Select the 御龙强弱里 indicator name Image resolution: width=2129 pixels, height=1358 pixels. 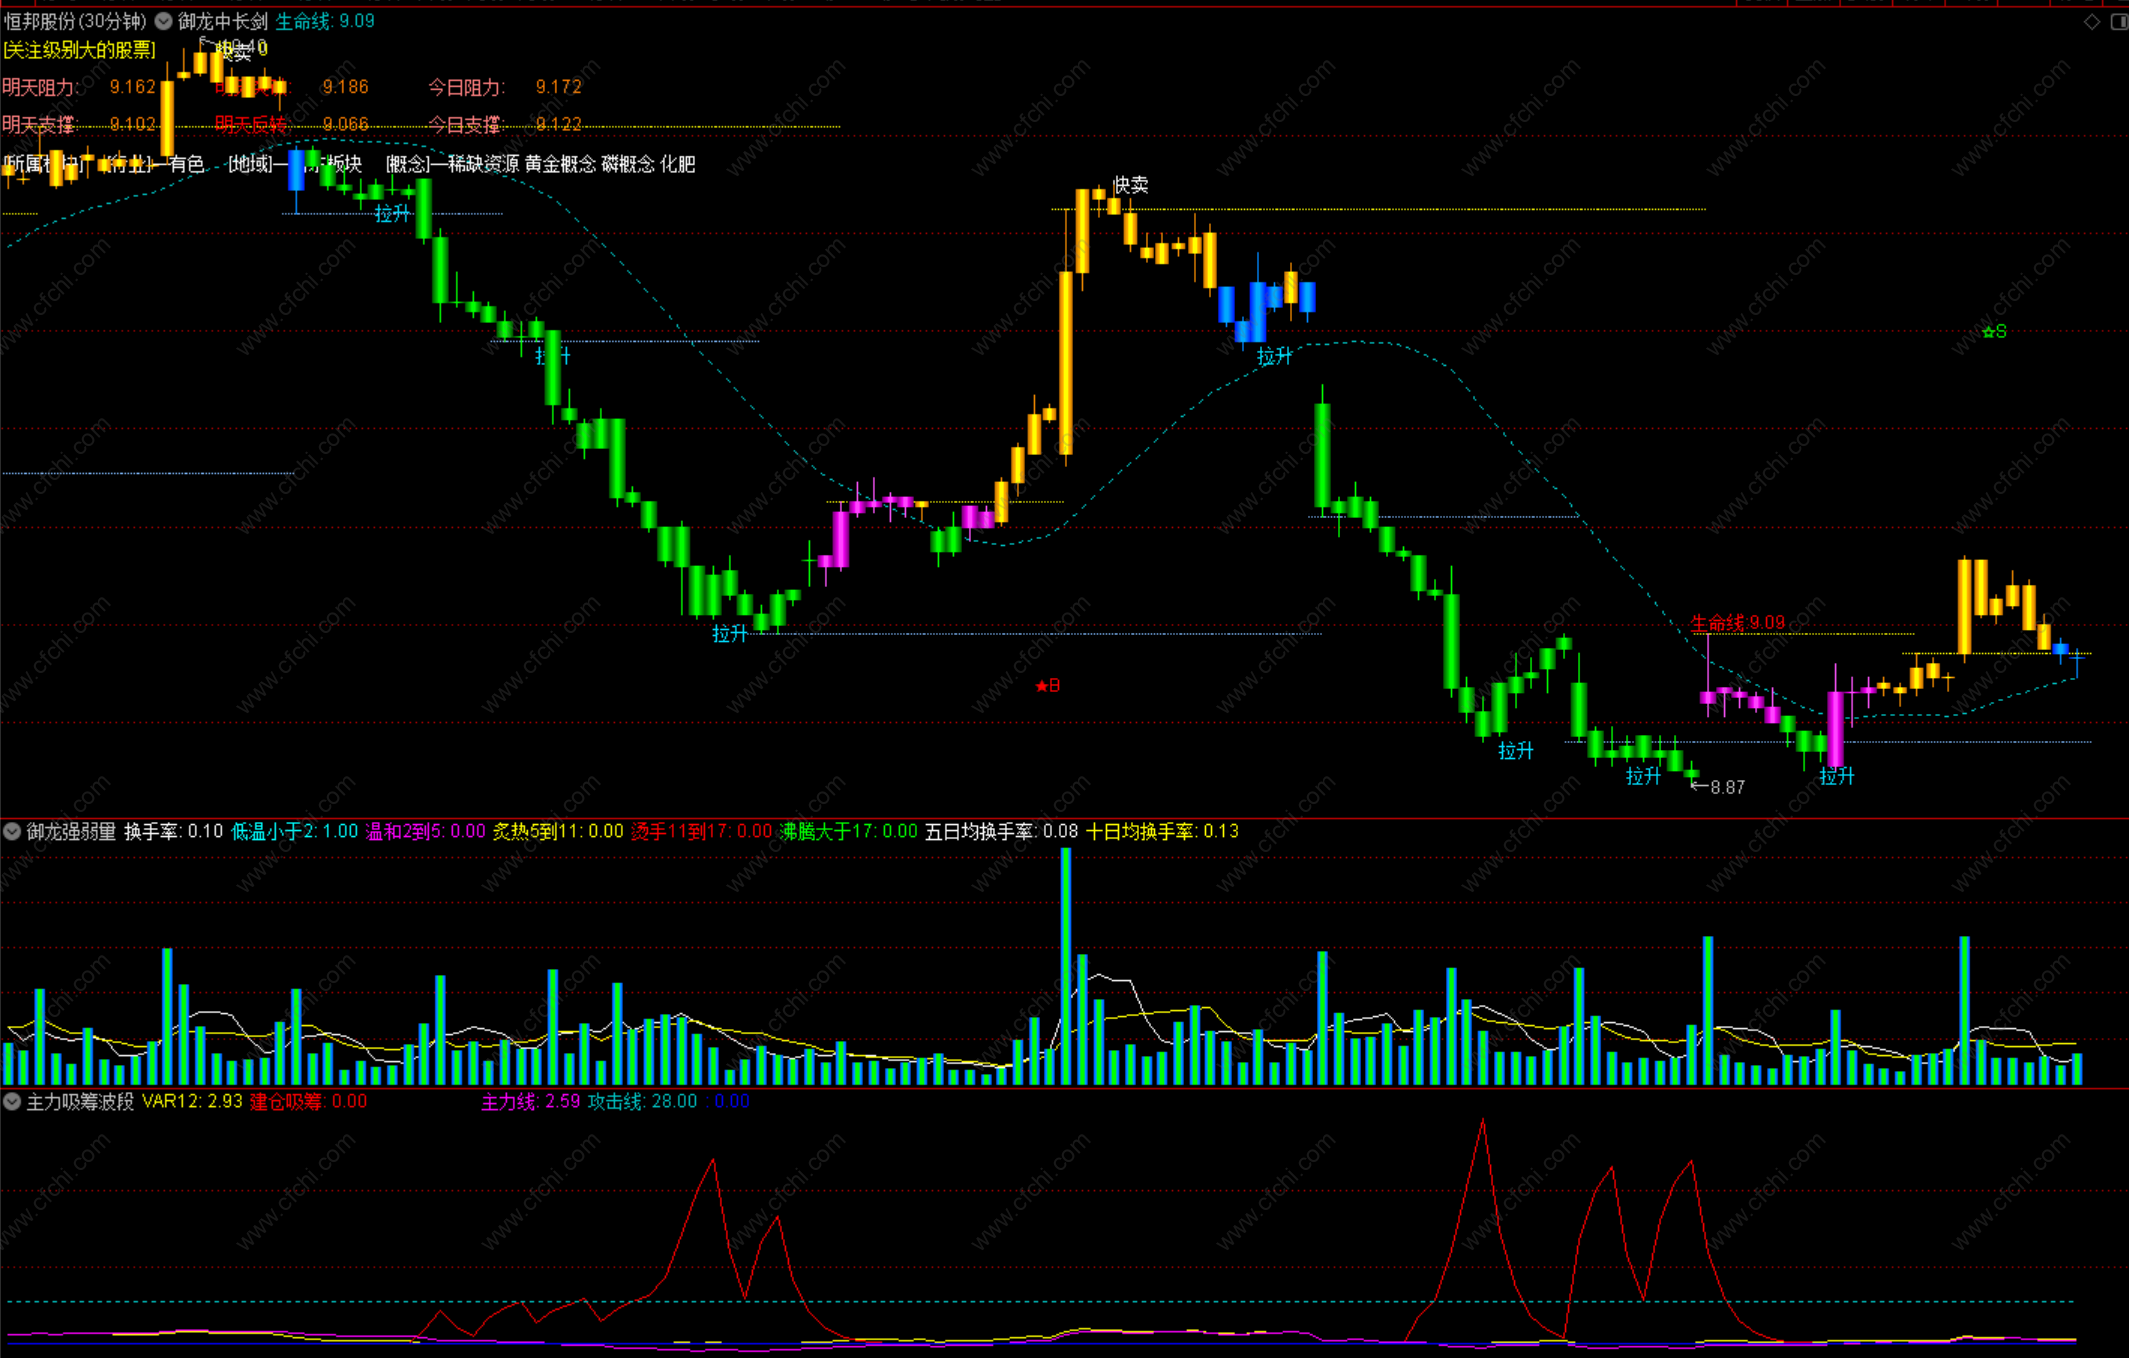pyautogui.click(x=71, y=831)
